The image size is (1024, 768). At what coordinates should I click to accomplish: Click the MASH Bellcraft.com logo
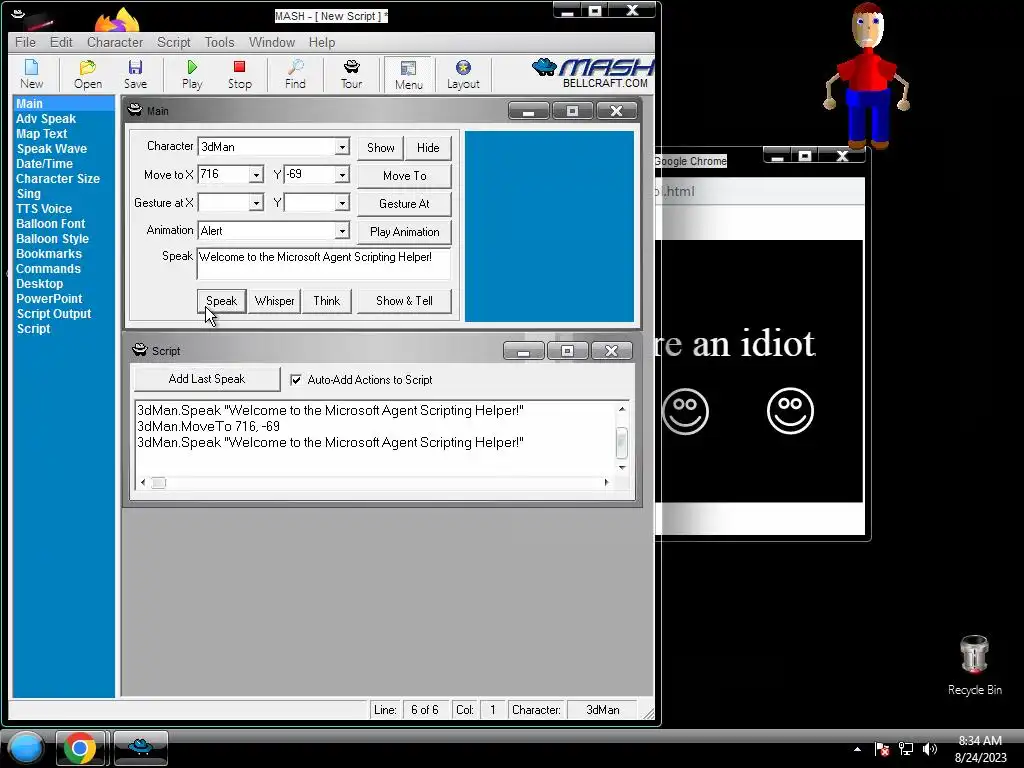(593, 73)
